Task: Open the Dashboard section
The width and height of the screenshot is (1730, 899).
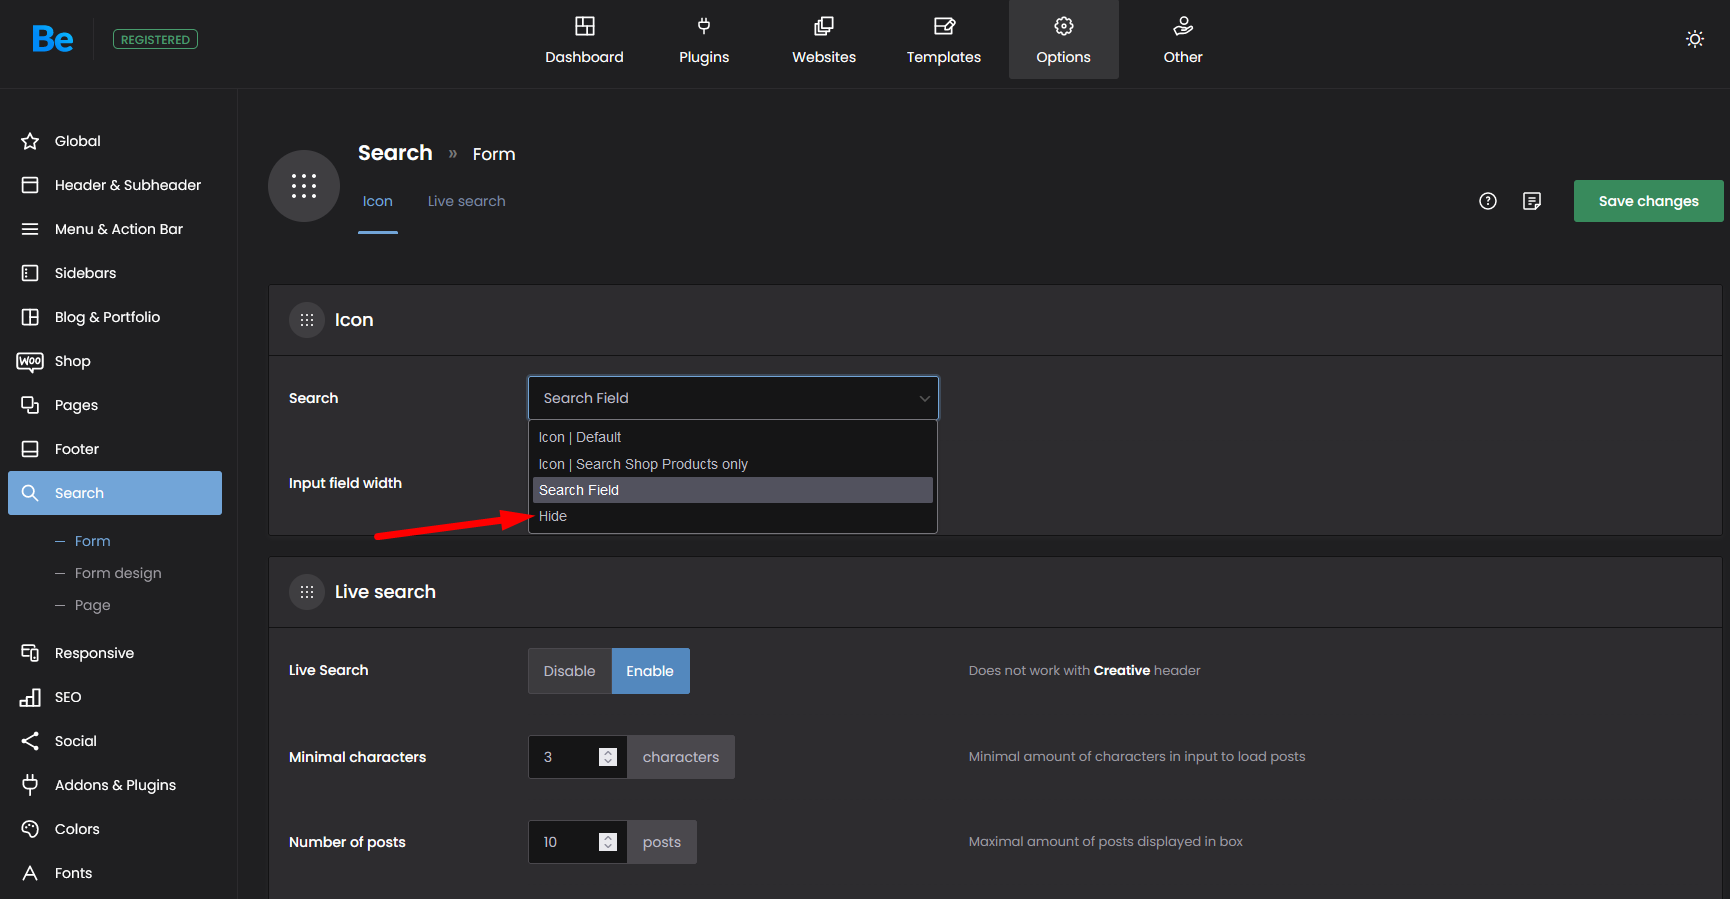Action: (584, 40)
